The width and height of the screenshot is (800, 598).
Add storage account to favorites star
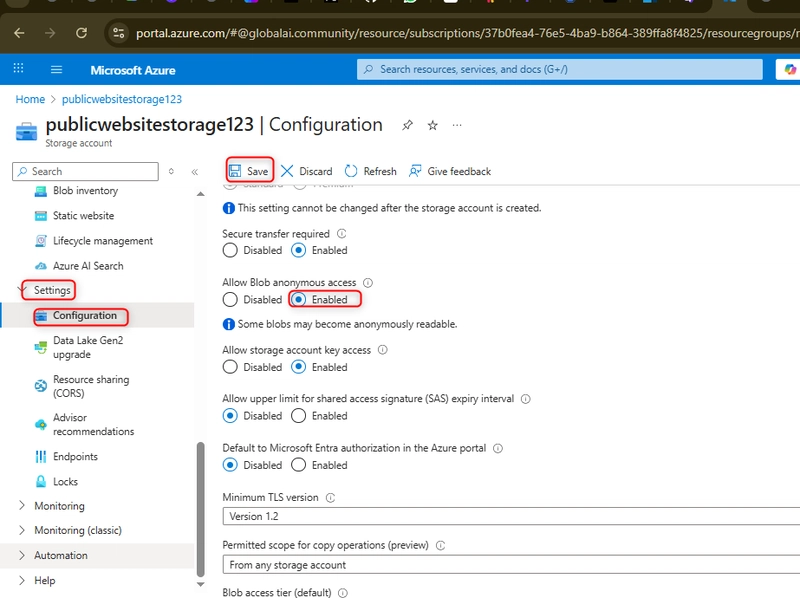pos(433,125)
